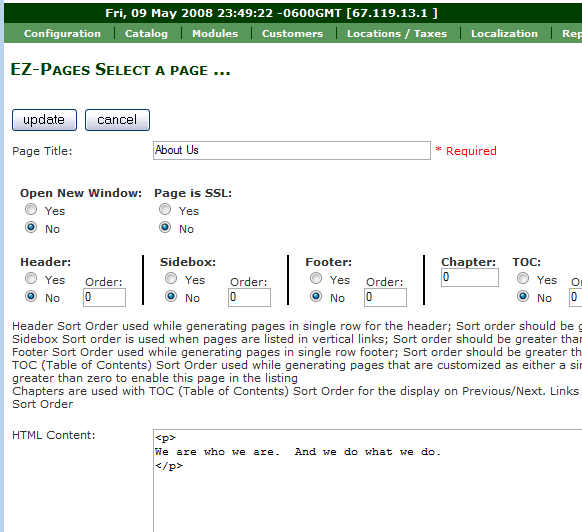Select No for Open New Window
582x532 pixels.
click(31, 227)
